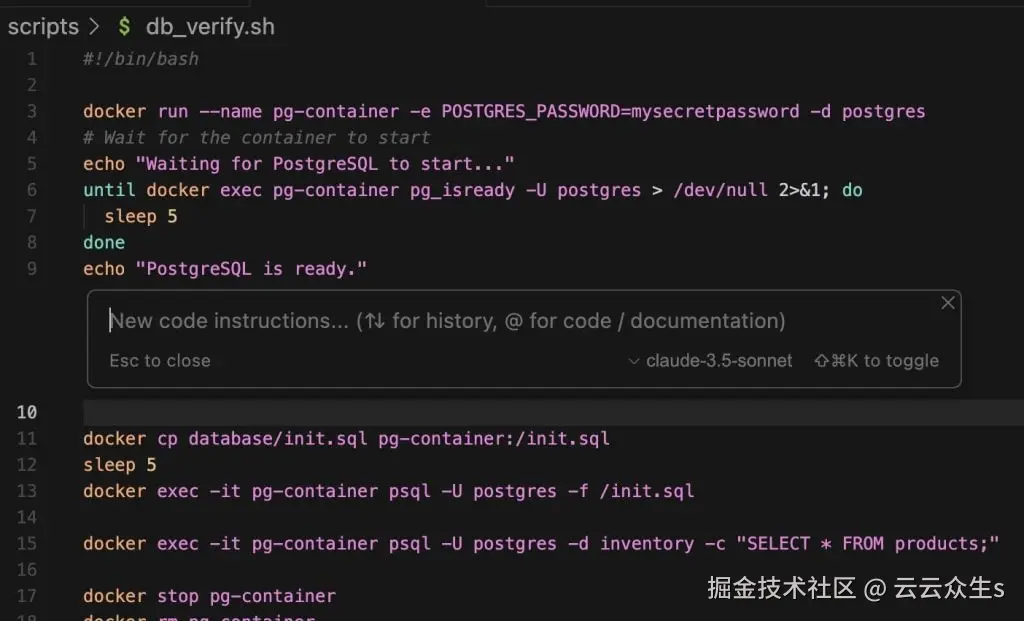Place cursor on the docker stop pg-container line
1024x621 pixels.
pos(209,596)
